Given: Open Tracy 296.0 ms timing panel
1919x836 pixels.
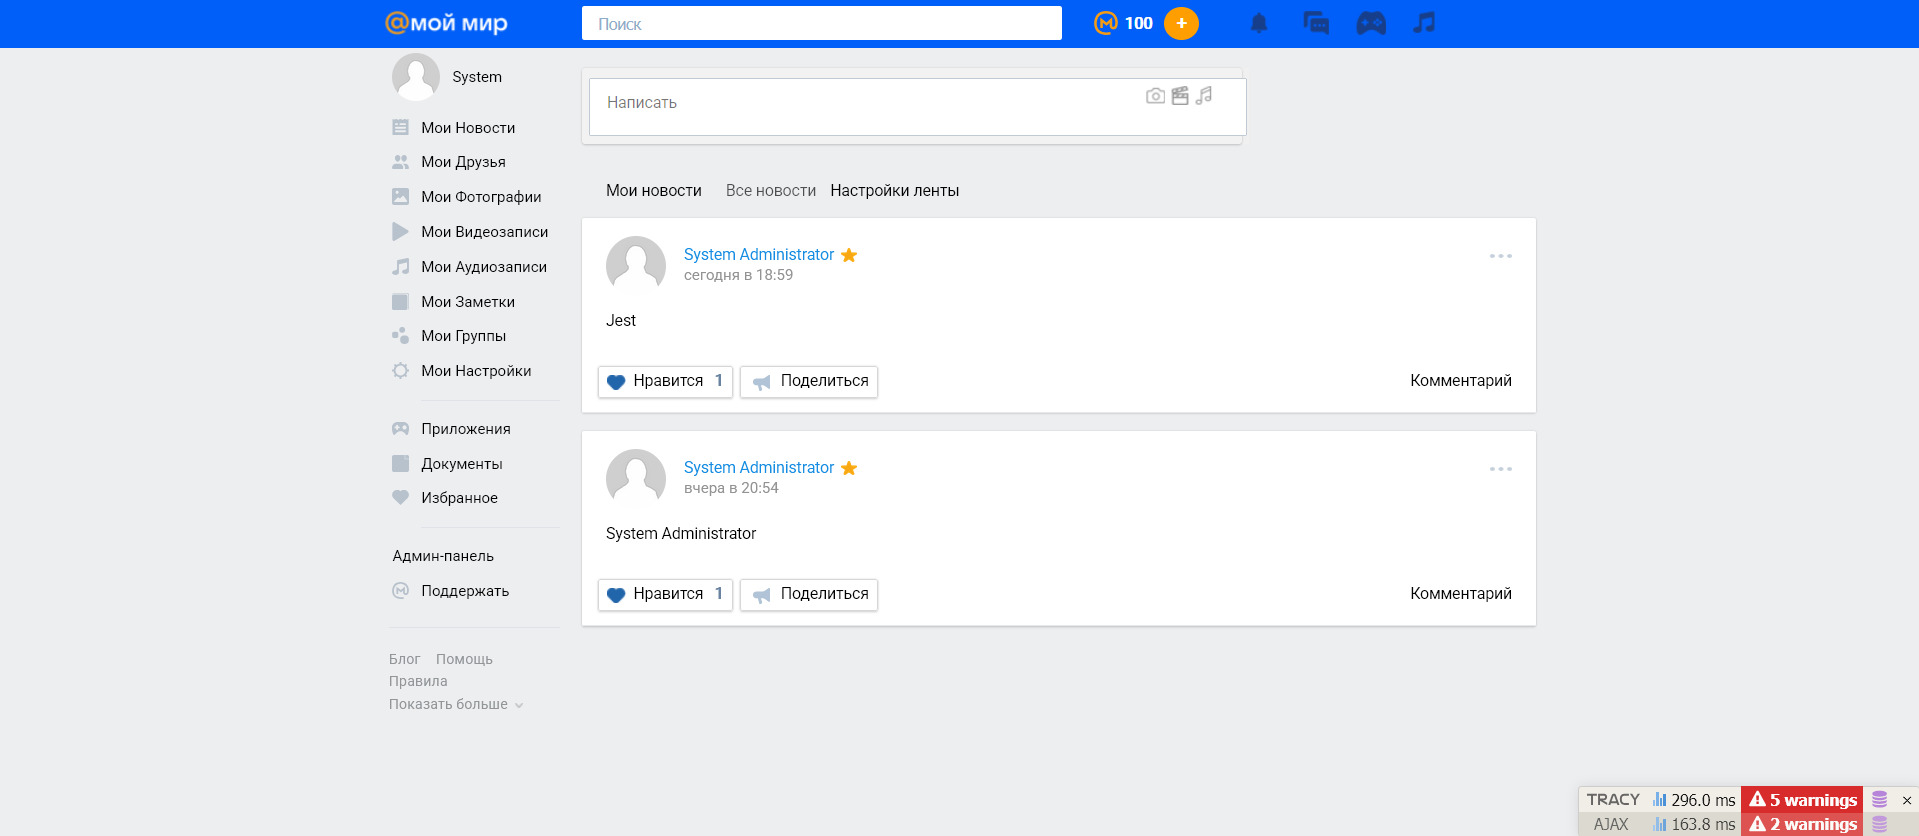Looking at the screenshot, I should click(1694, 800).
